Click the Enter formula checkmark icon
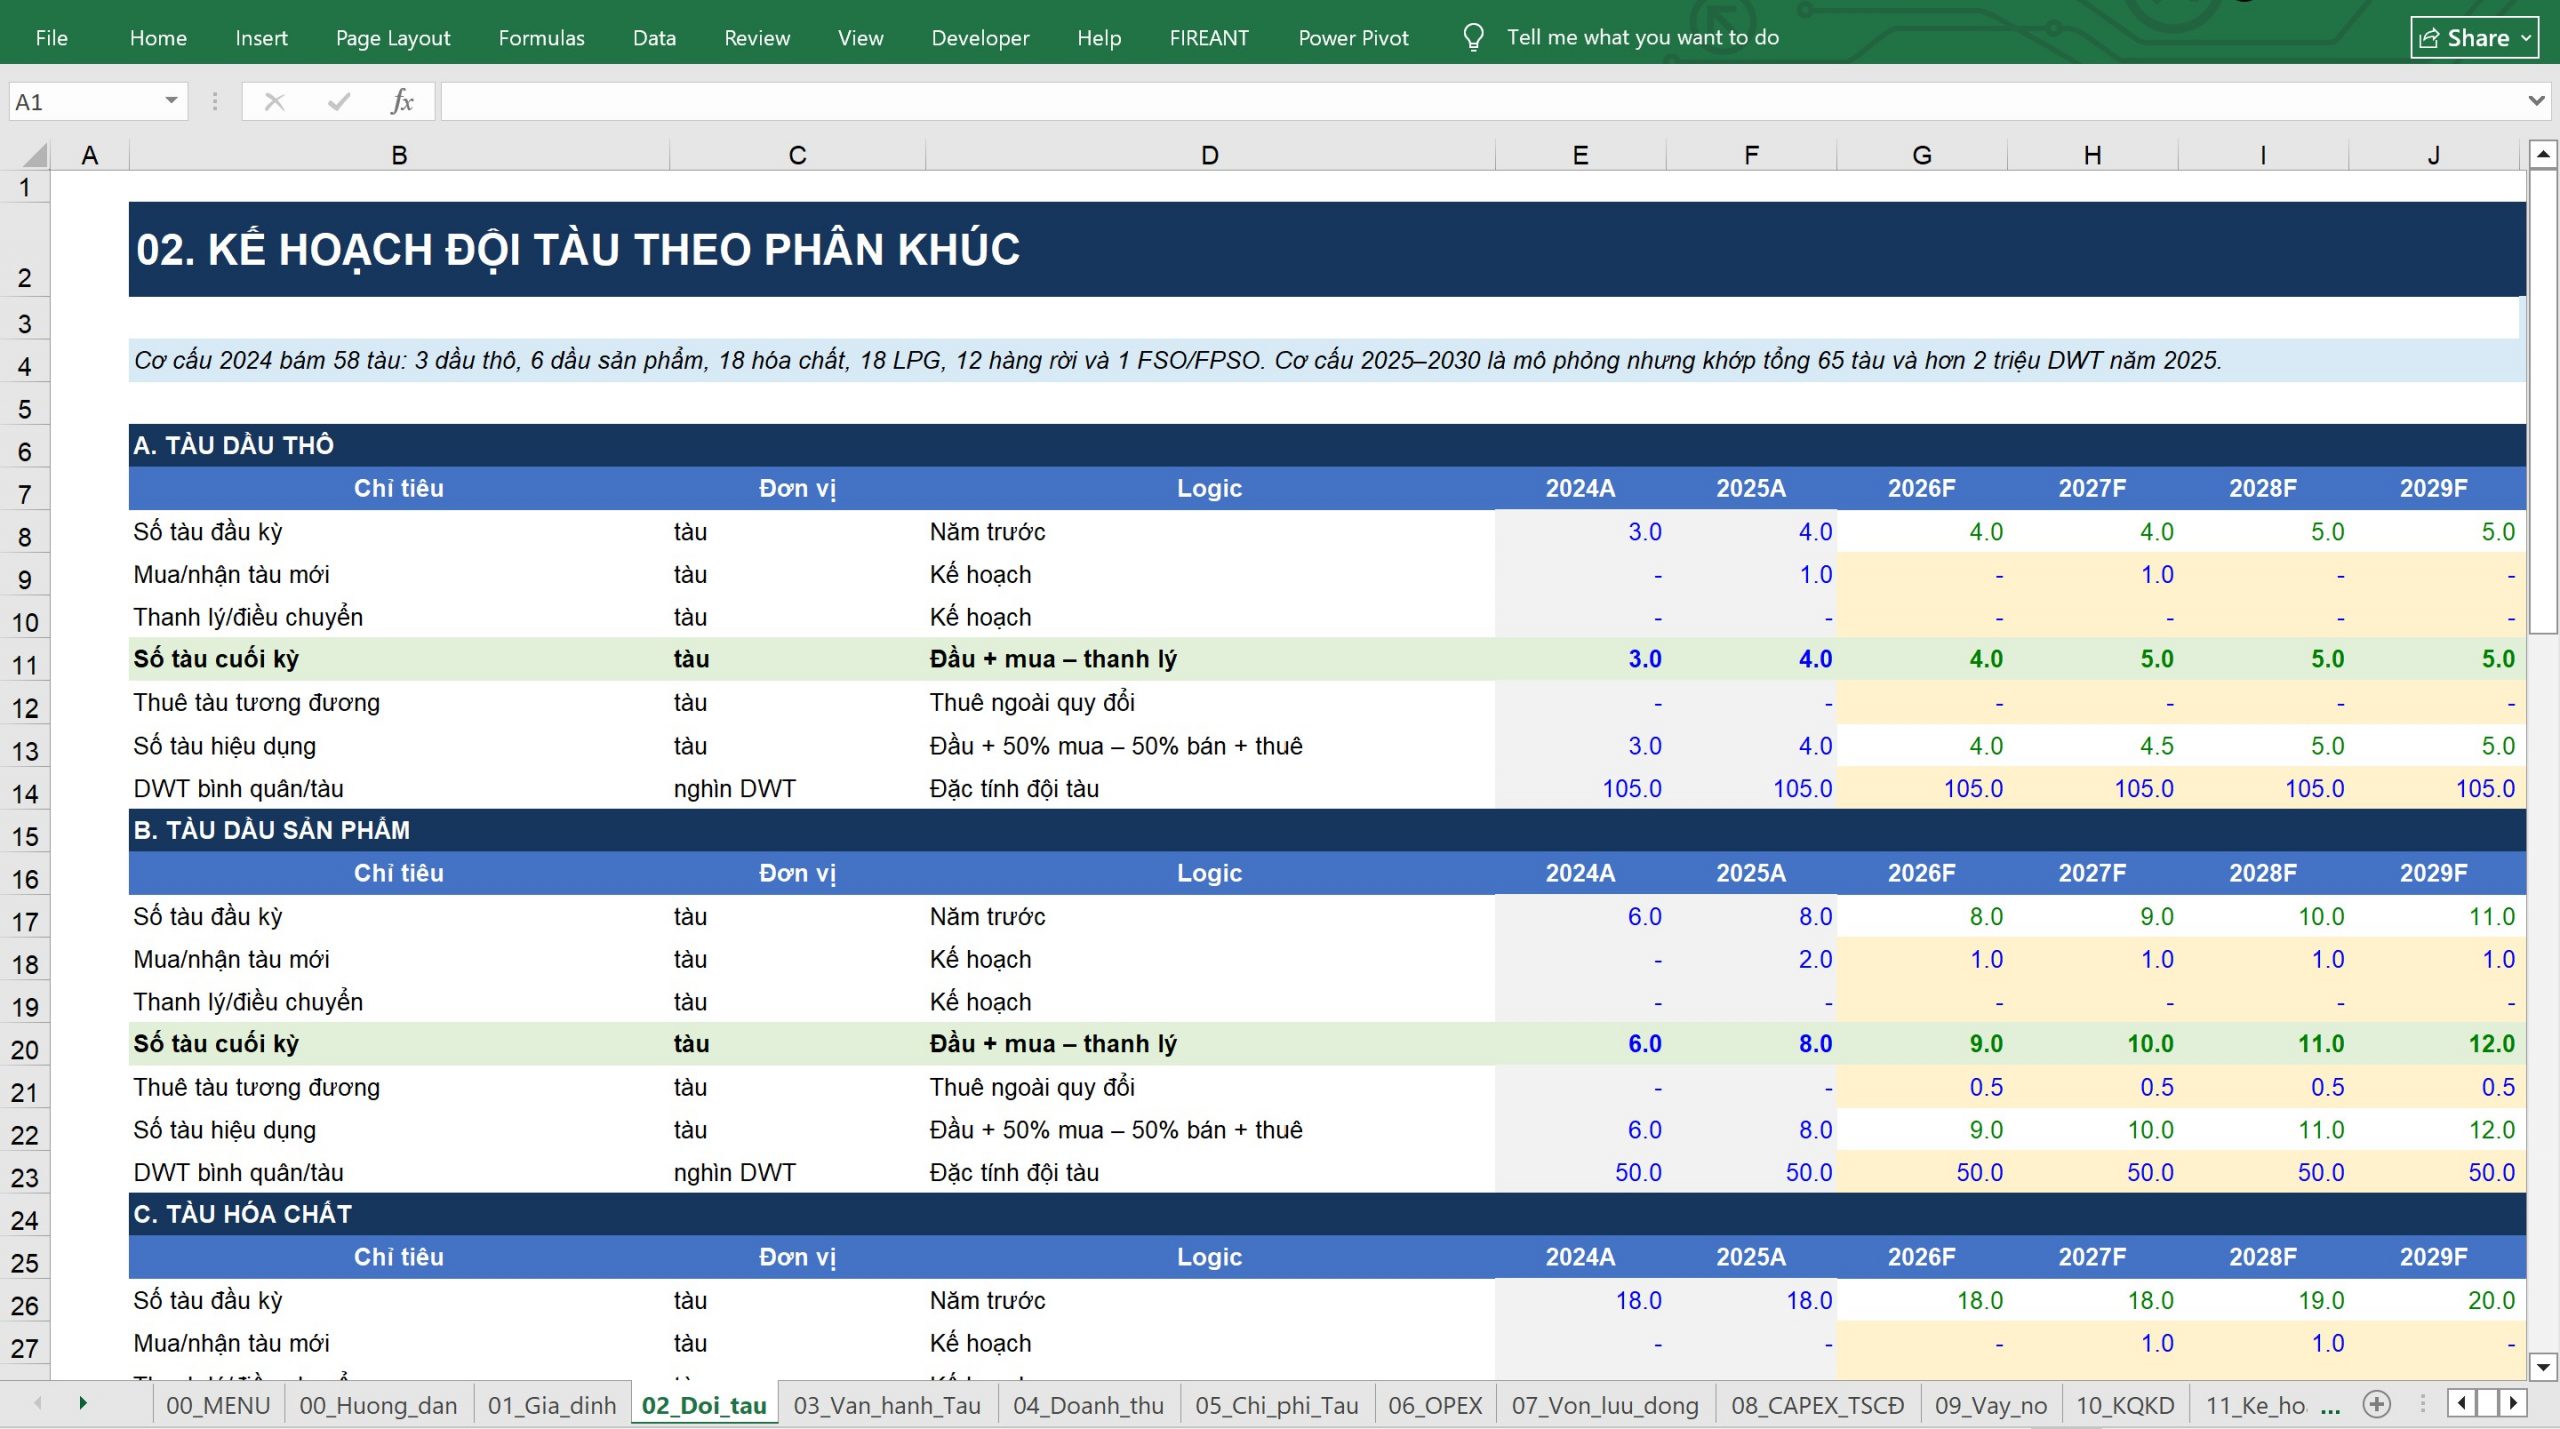This screenshot has height=1429, width=2560. 339,102
